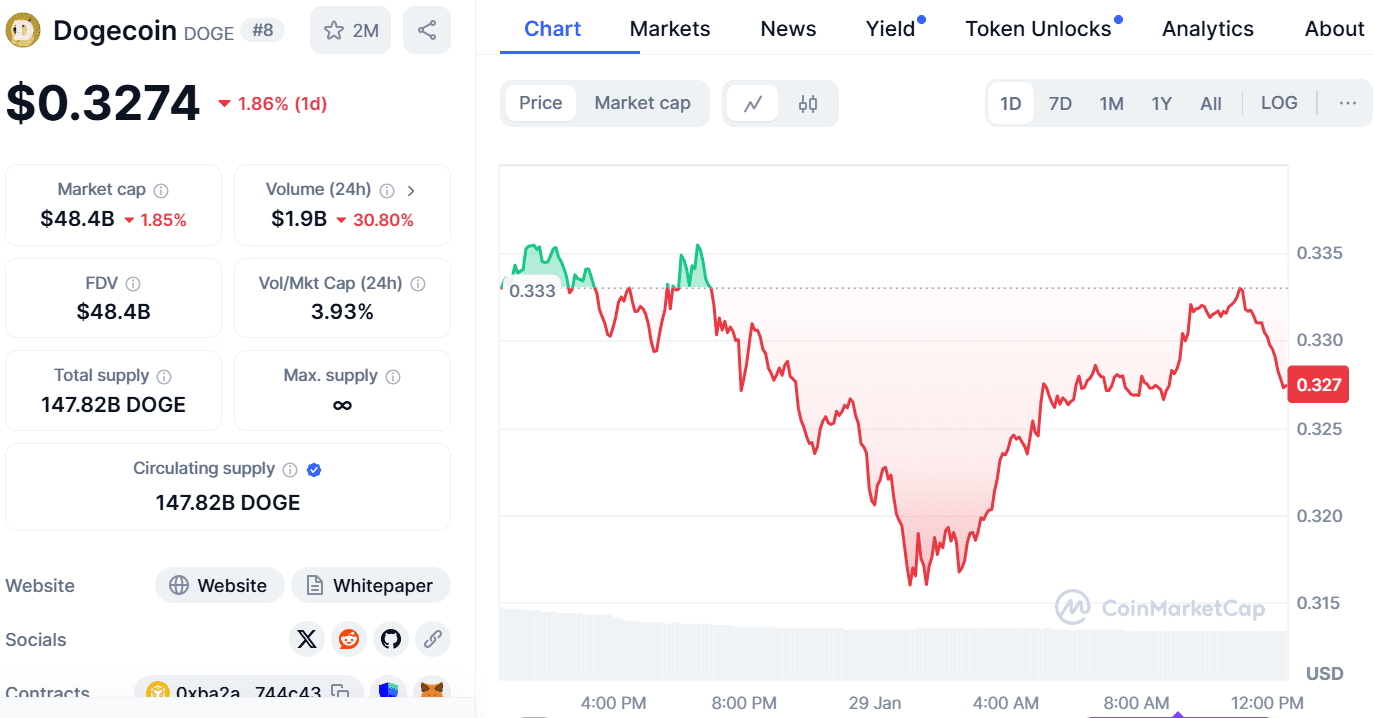Open more chart timeframe options via ellipsis
1374x718 pixels.
pyautogui.click(x=1348, y=102)
